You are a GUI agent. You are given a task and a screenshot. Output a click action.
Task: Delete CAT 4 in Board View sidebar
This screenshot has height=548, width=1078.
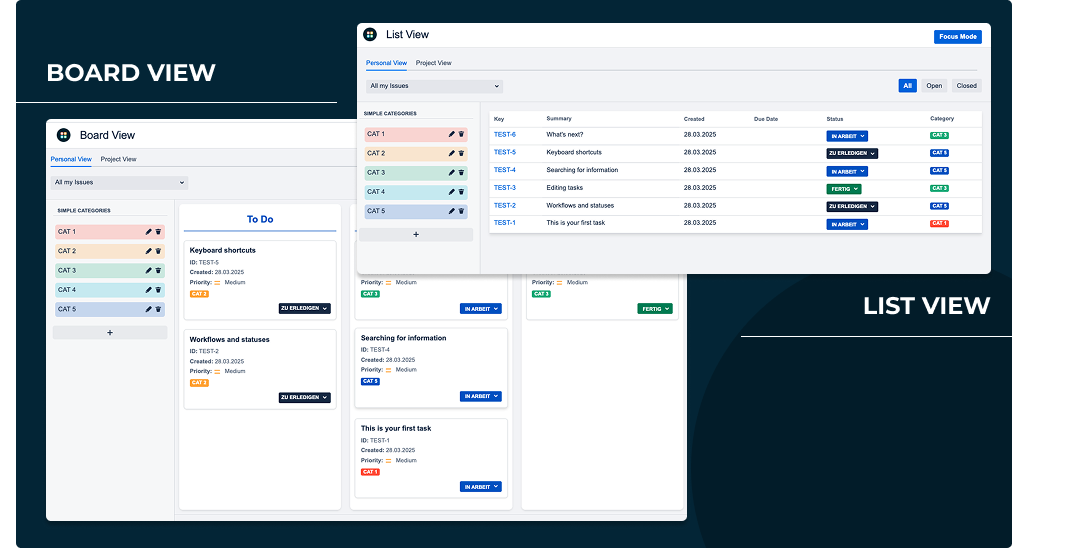(158, 289)
